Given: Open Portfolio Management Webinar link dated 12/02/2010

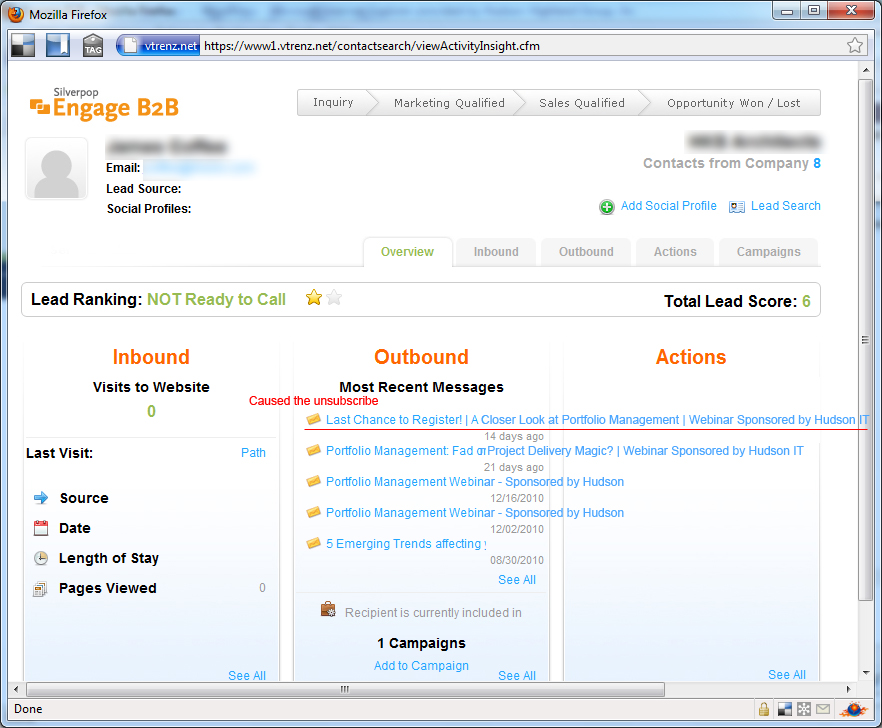Looking at the screenshot, I should [475, 513].
